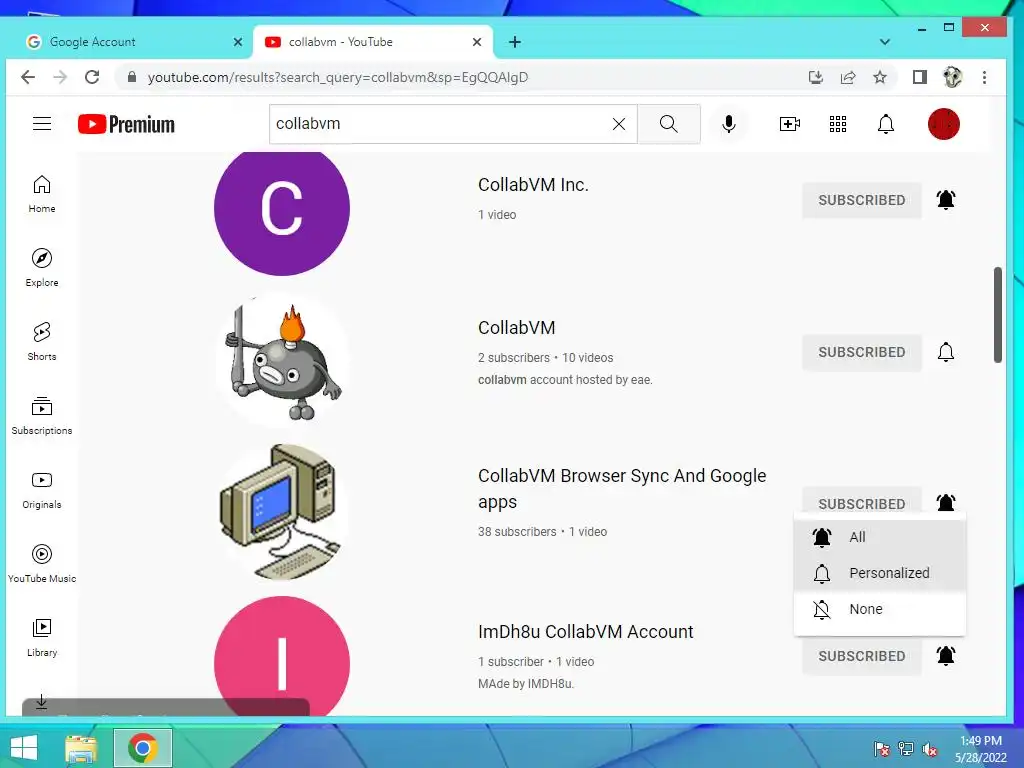Open the red account avatar menu
1024x768 pixels.
click(x=944, y=124)
